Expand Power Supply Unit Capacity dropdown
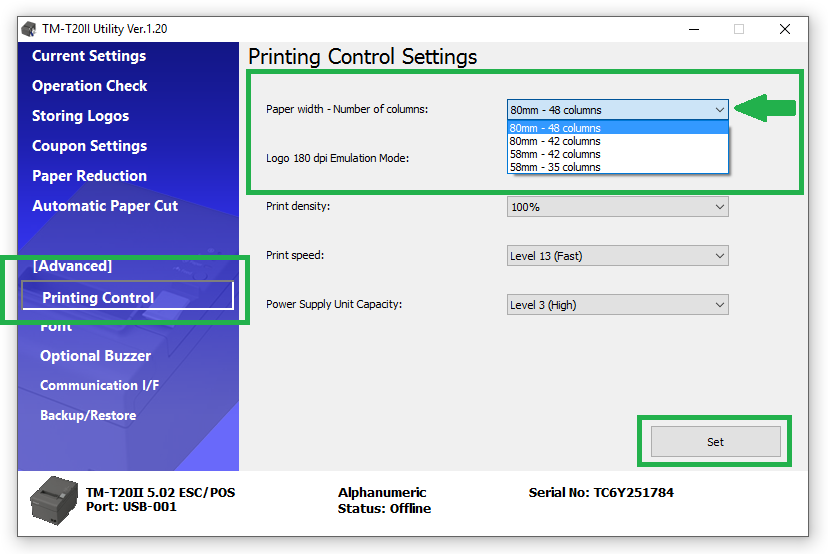 tap(617, 305)
